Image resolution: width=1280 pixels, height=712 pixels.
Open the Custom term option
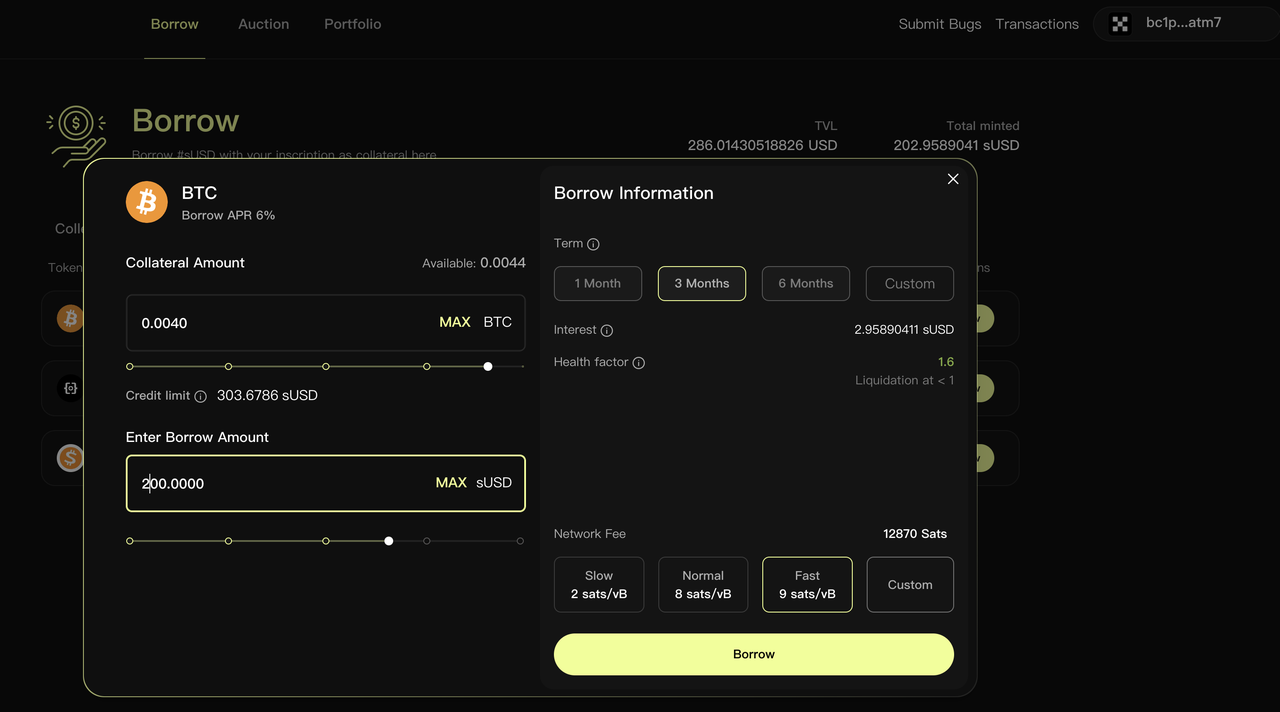(909, 284)
